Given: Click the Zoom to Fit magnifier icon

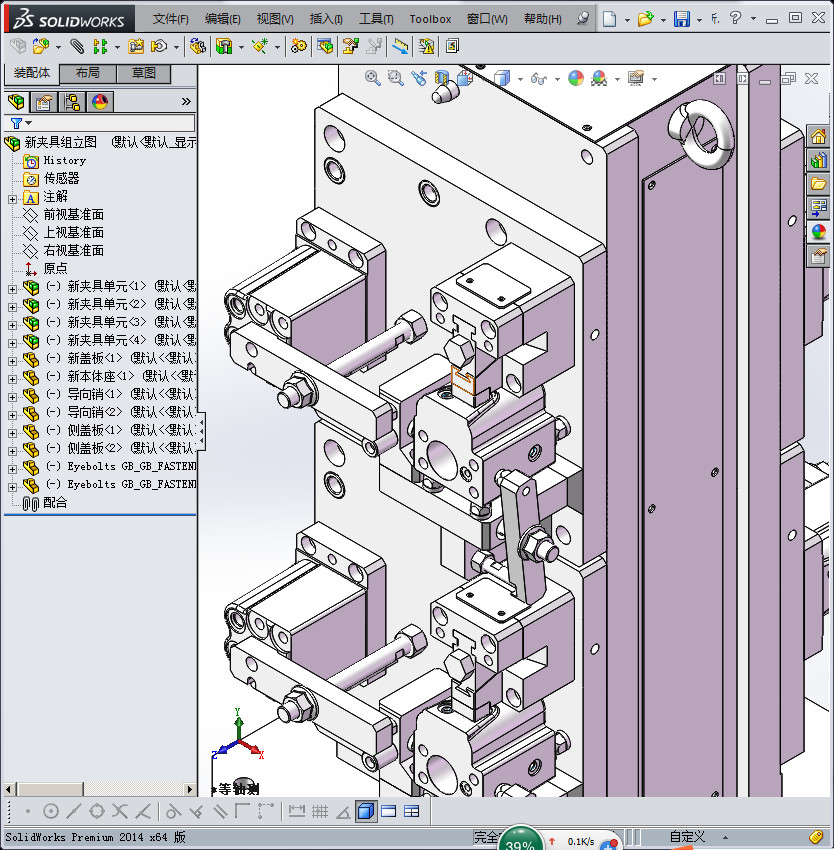Looking at the screenshot, I should coord(373,78).
